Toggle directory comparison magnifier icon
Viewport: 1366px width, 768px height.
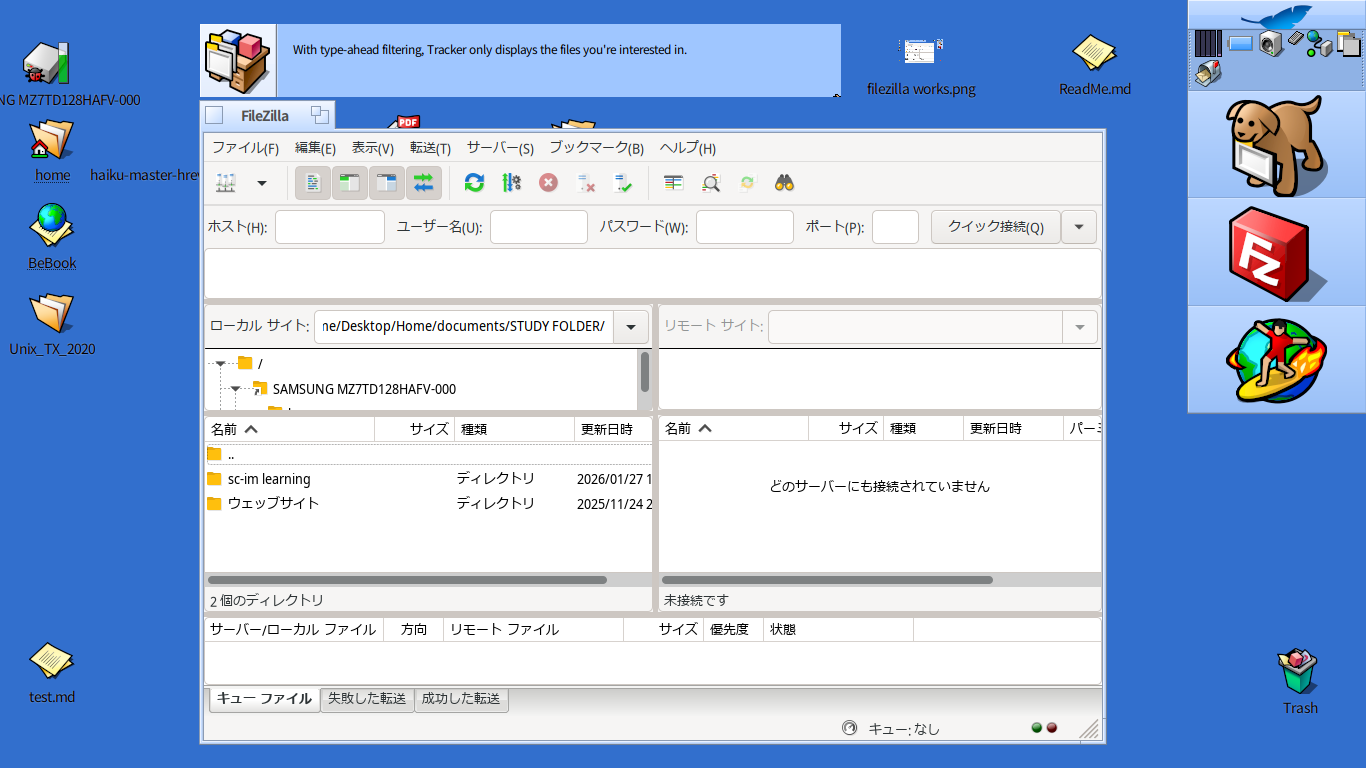coord(711,183)
